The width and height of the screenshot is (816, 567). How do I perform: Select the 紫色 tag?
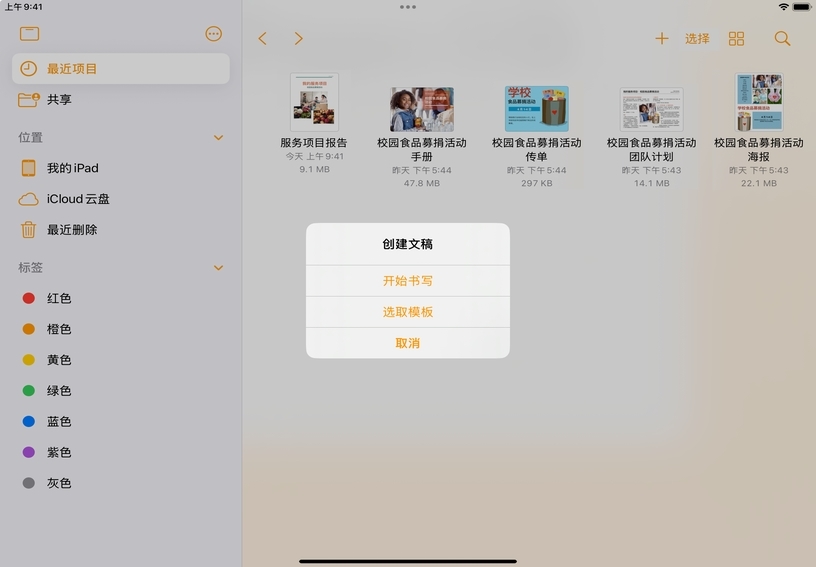point(59,453)
